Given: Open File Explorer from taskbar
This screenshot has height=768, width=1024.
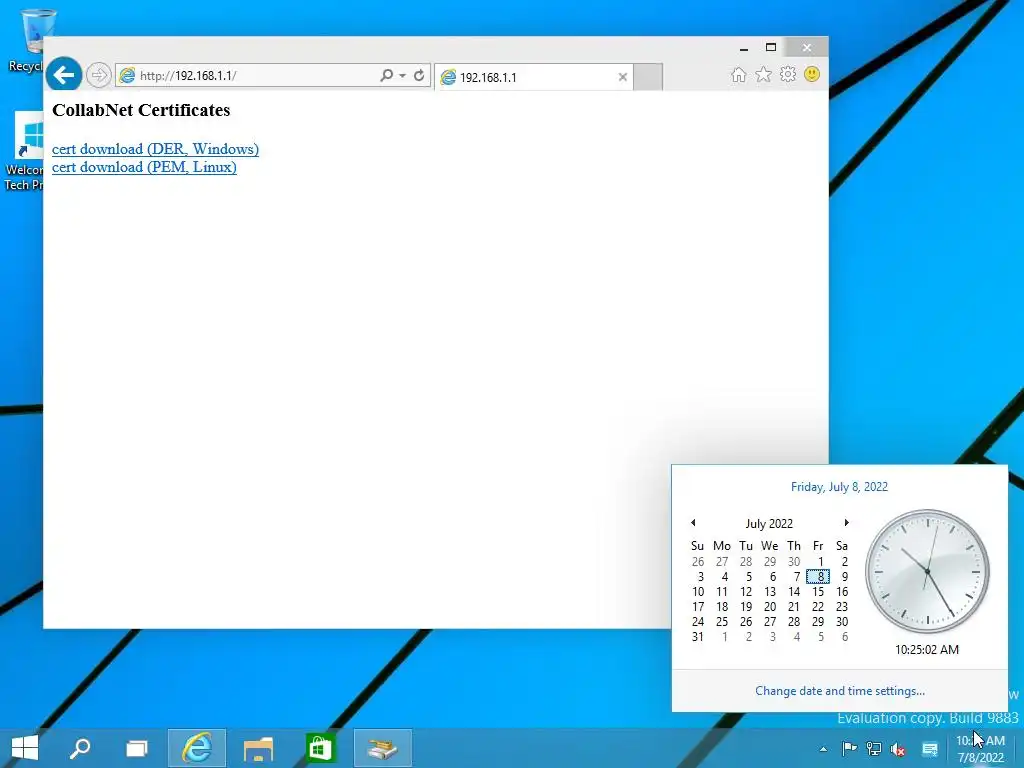Looking at the screenshot, I should point(258,748).
